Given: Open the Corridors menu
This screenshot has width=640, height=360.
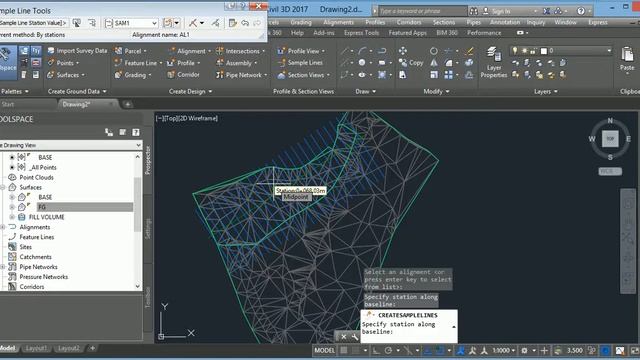Looking at the screenshot, I should coord(409,22).
